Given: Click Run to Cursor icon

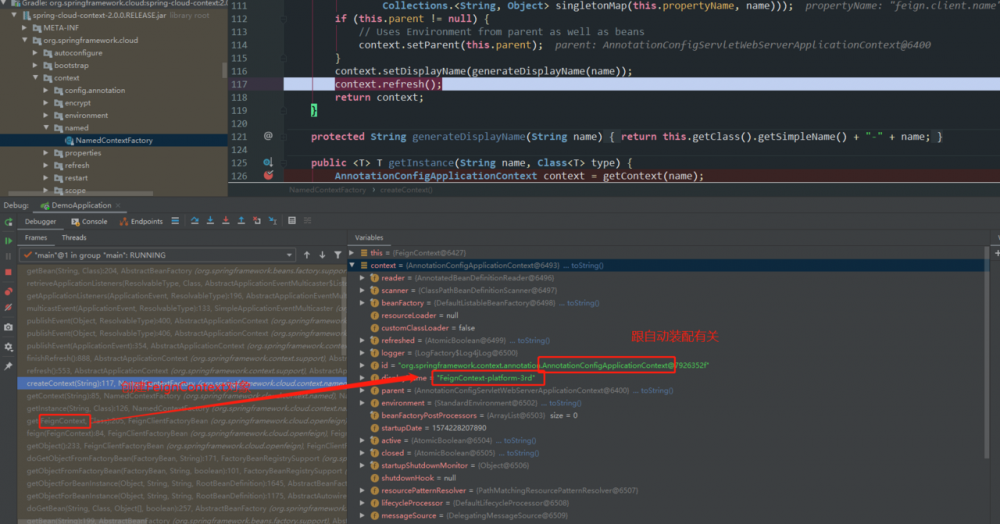Looking at the screenshot, I should tap(273, 221).
